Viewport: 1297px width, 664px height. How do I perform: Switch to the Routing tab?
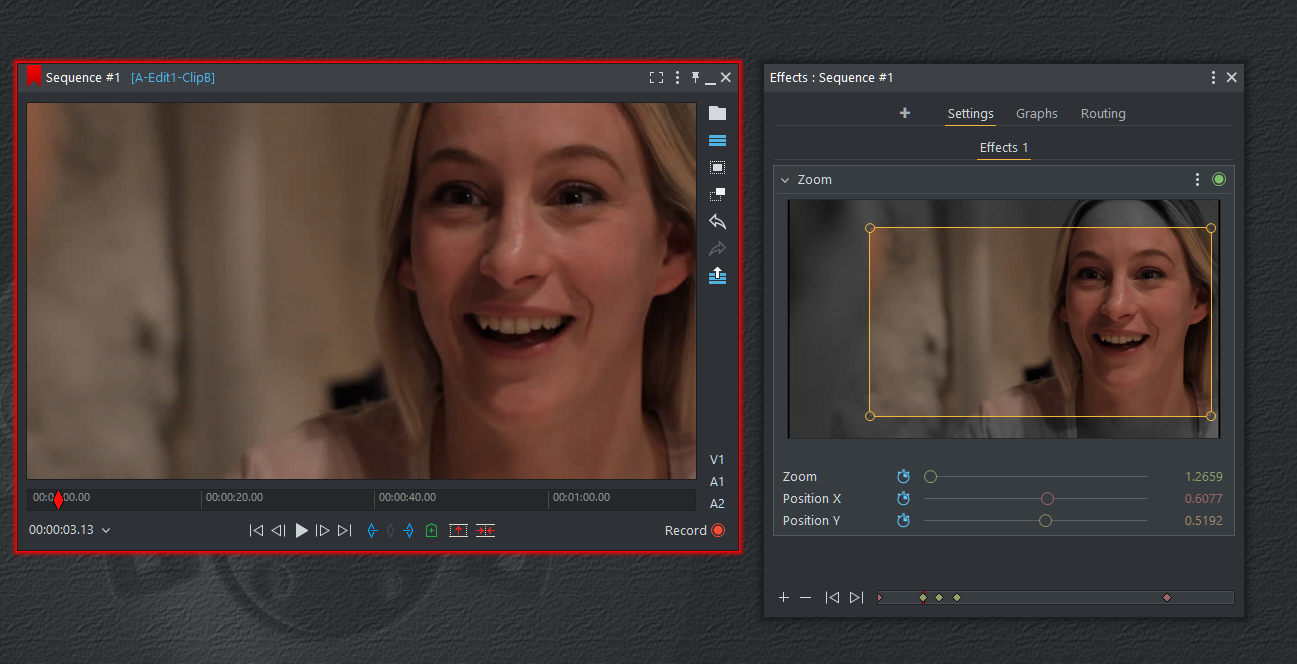coord(1103,114)
